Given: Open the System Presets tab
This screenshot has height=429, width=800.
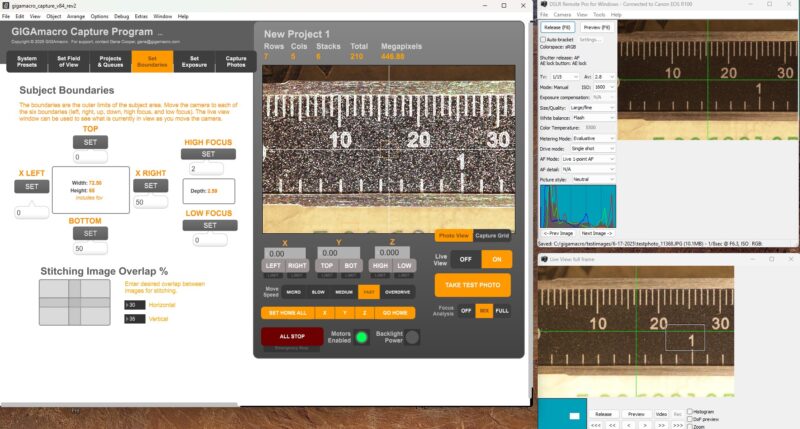Looking at the screenshot, I should [x=27, y=62].
